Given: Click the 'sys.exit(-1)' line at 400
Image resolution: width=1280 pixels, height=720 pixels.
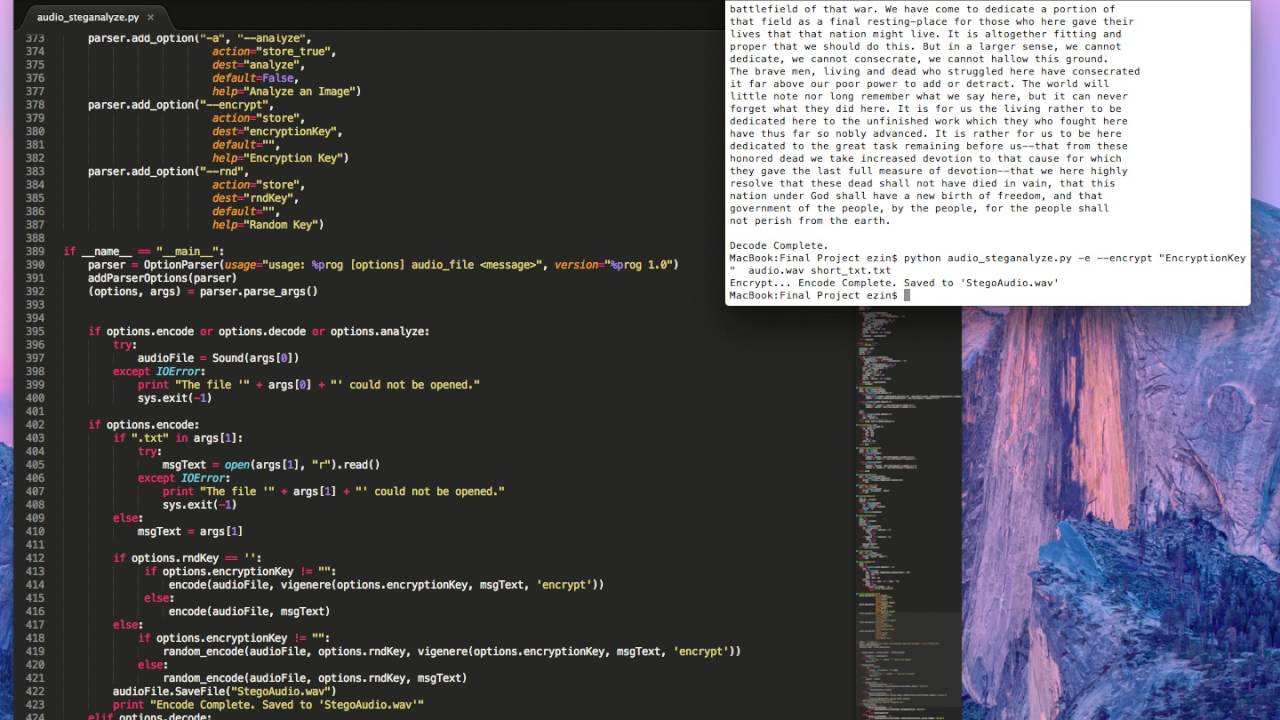Looking at the screenshot, I should pos(174,398).
